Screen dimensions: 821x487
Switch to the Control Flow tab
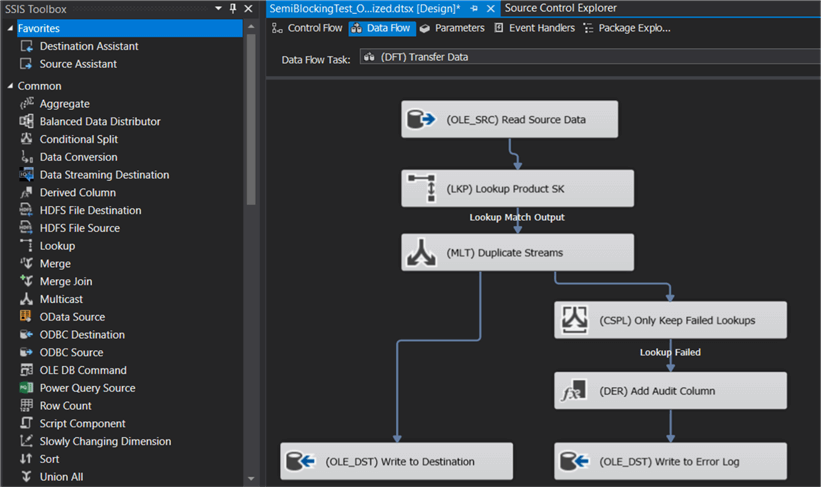click(x=307, y=28)
